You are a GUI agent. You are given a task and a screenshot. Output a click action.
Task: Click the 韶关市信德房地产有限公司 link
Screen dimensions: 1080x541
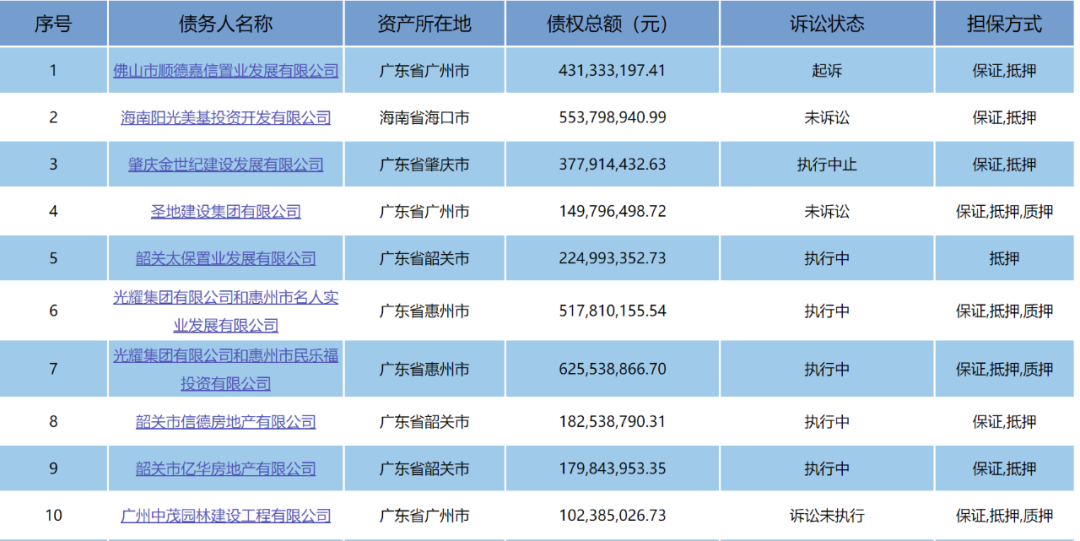[225, 422]
